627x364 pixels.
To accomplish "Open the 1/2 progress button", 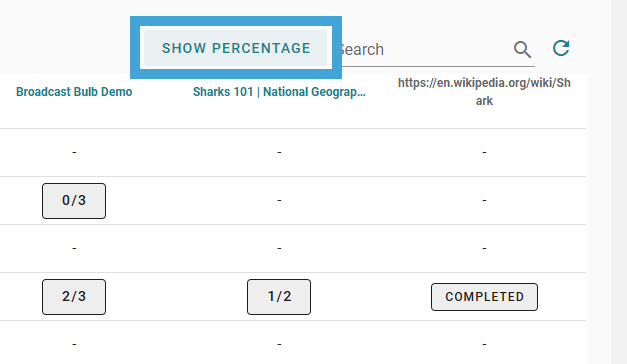I will pos(279,297).
